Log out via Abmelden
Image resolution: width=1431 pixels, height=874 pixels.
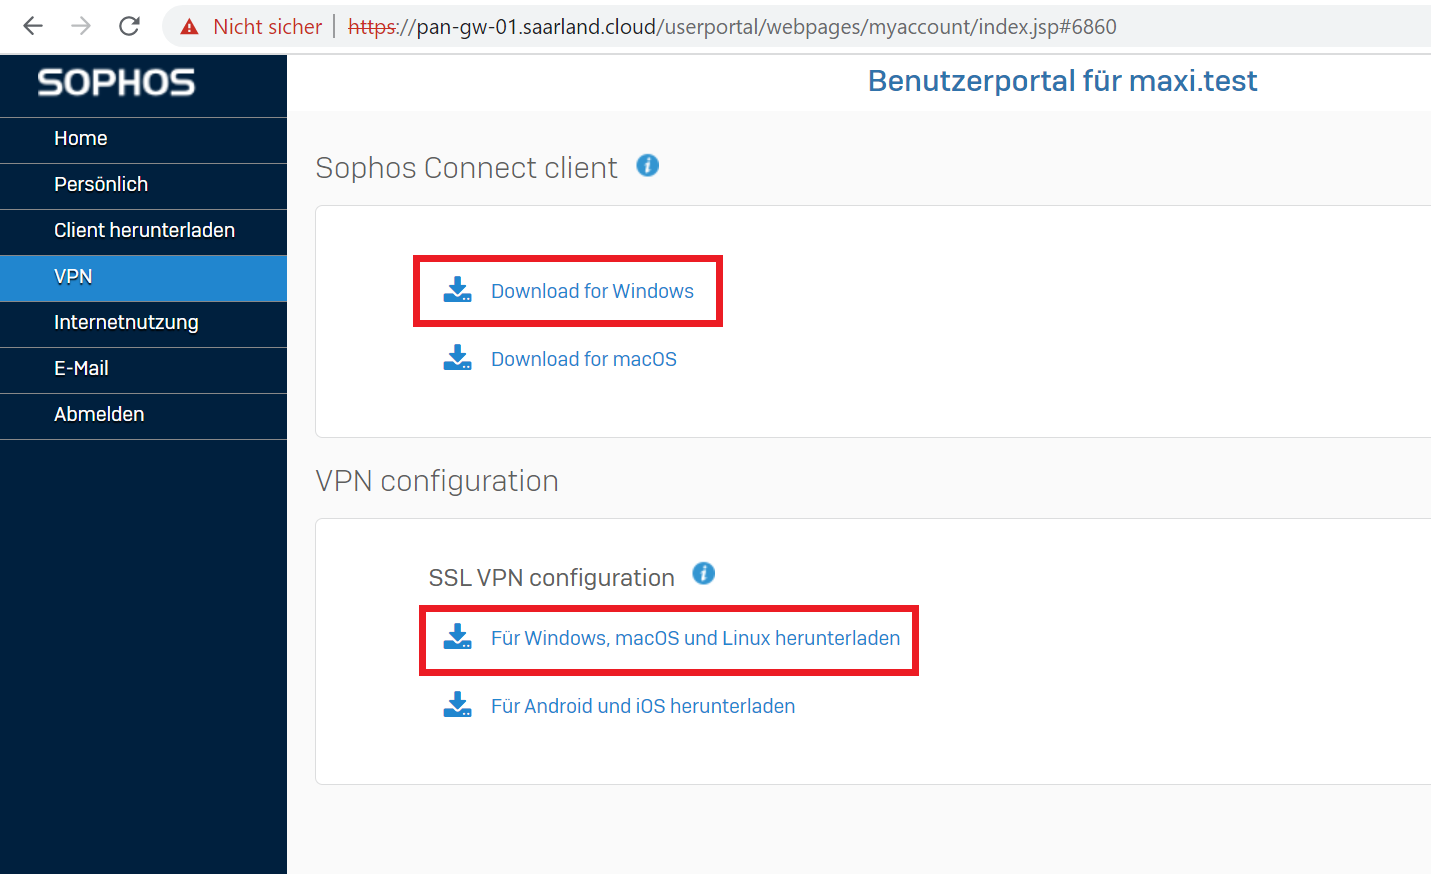[x=143, y=415]
